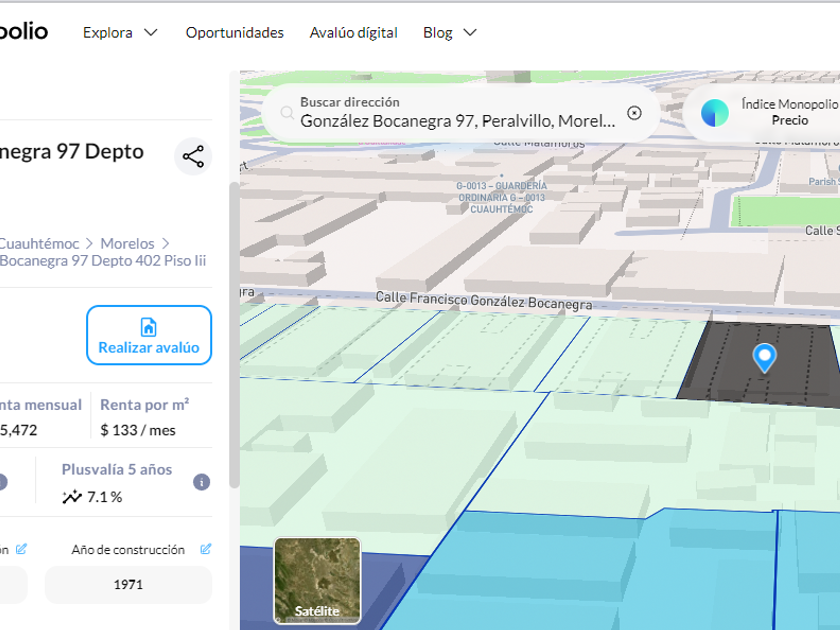Screen dimensions: 840x630
Task: Click the Índice Monopolio circular icon
Action: (x=715, y=113)
